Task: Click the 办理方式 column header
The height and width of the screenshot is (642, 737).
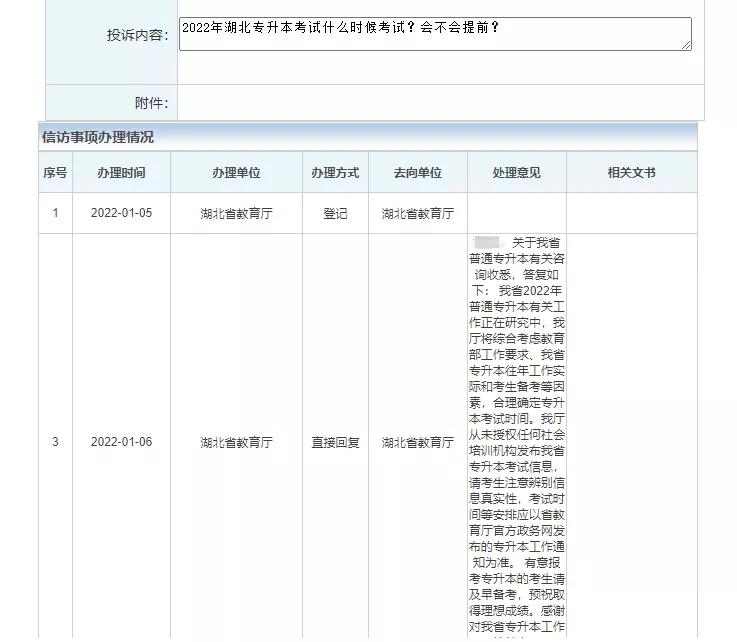Action: click(x=335, y=172)
